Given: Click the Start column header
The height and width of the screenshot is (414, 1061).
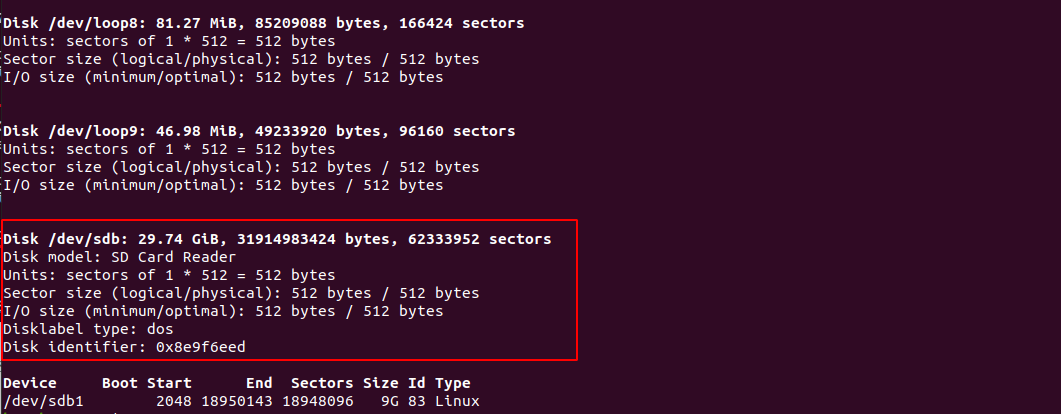Looking at the screenshot, I should [169, 384].
